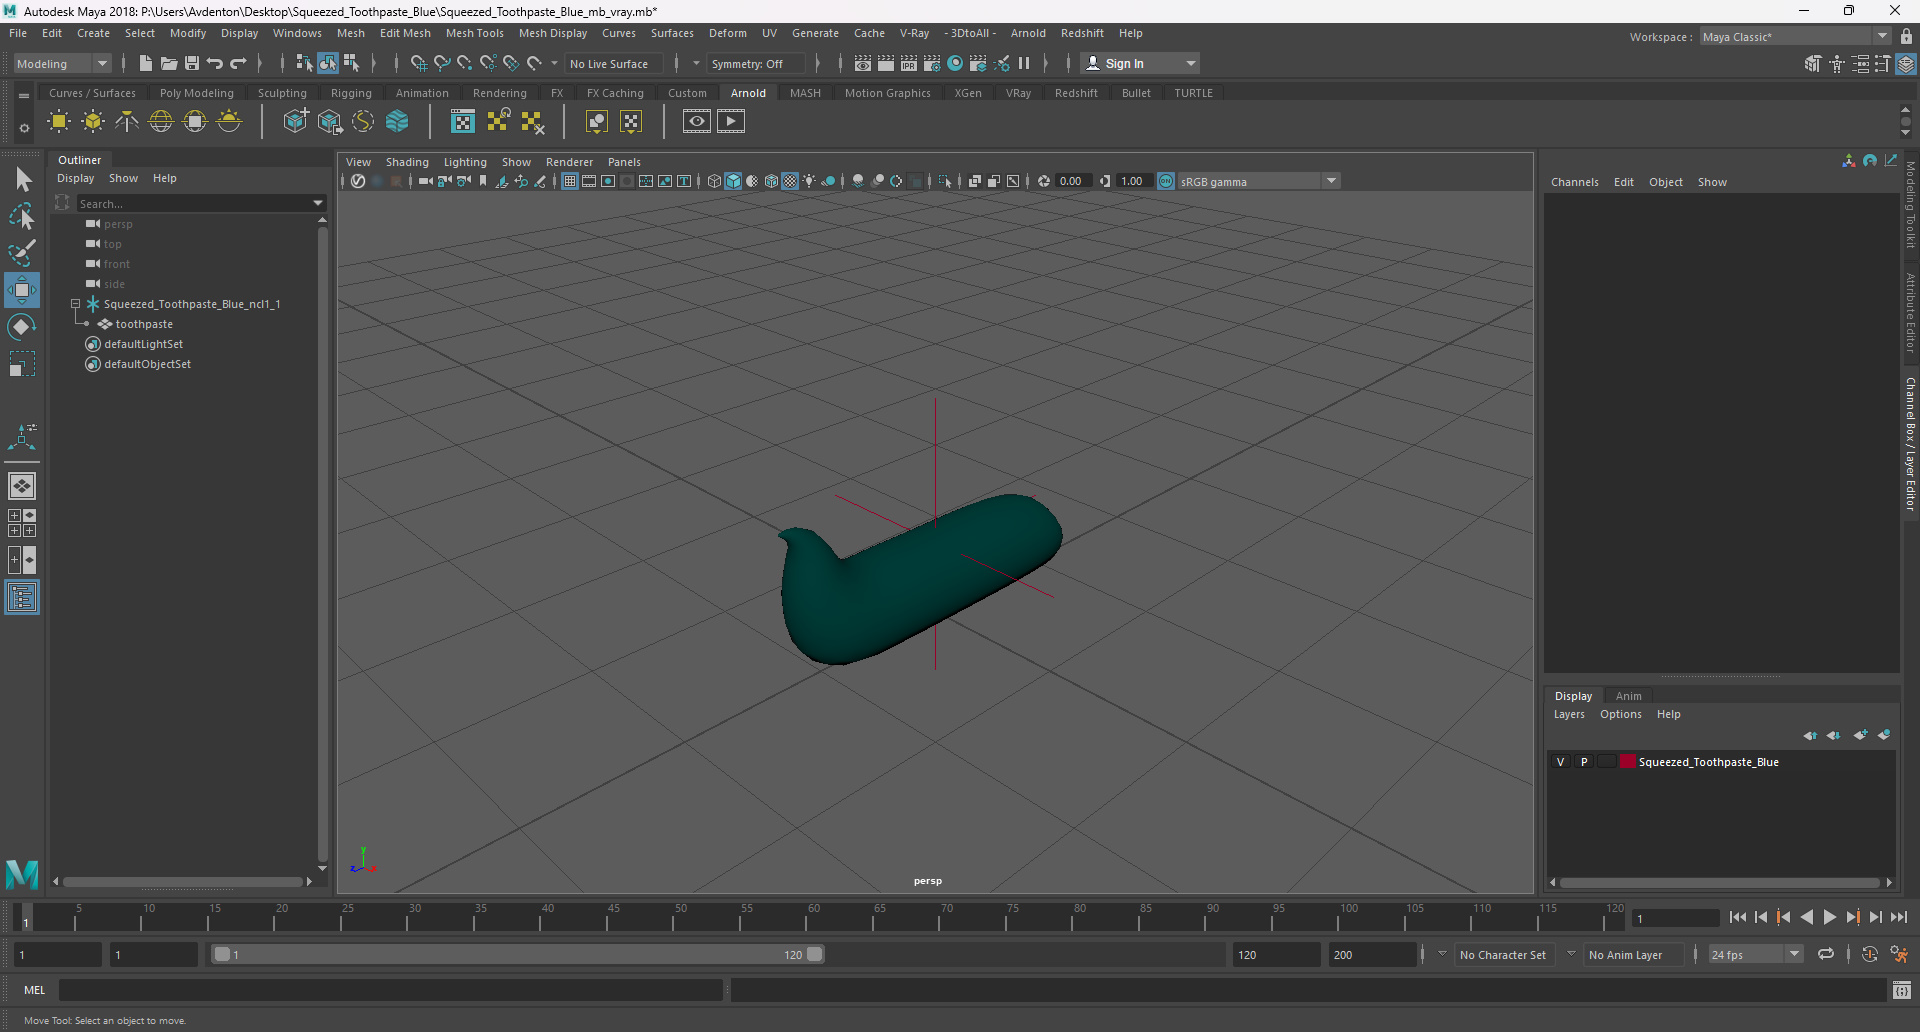This screenshot has width=1920, height=1032.
Task: Click the No Live Surface field
Action: pos(613,64)
